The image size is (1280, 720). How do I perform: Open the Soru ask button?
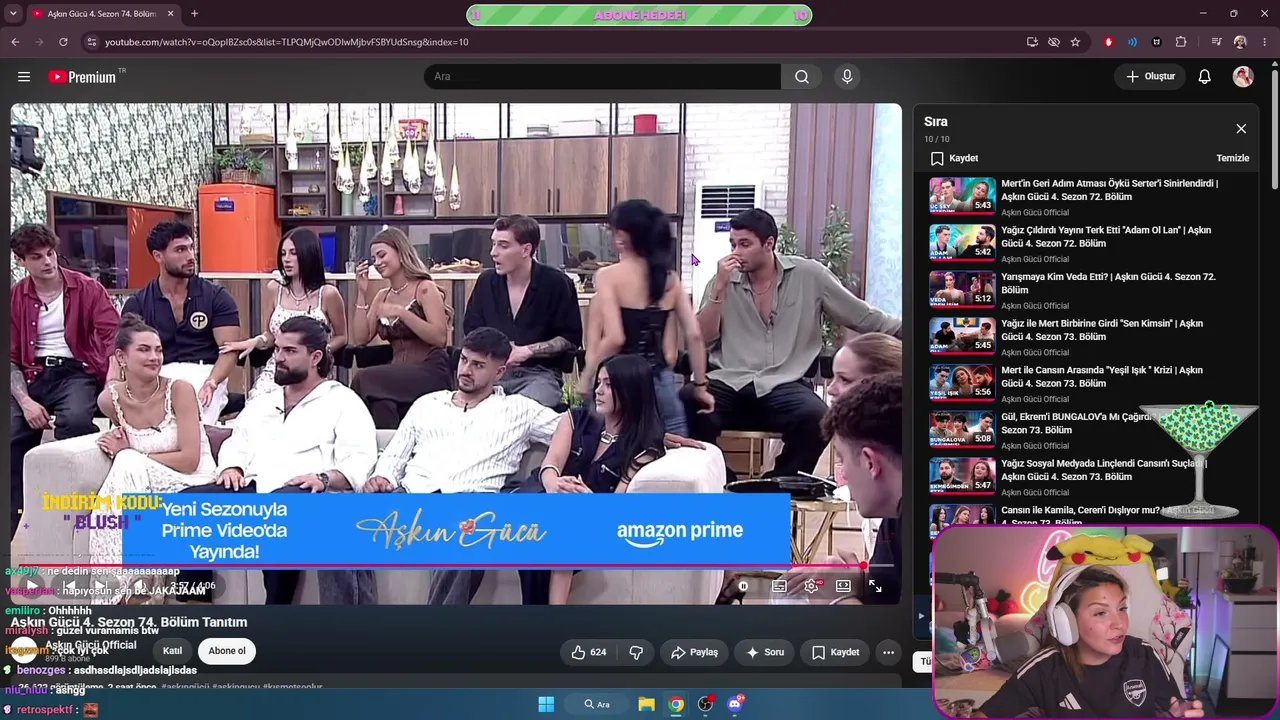coord(765,652)
